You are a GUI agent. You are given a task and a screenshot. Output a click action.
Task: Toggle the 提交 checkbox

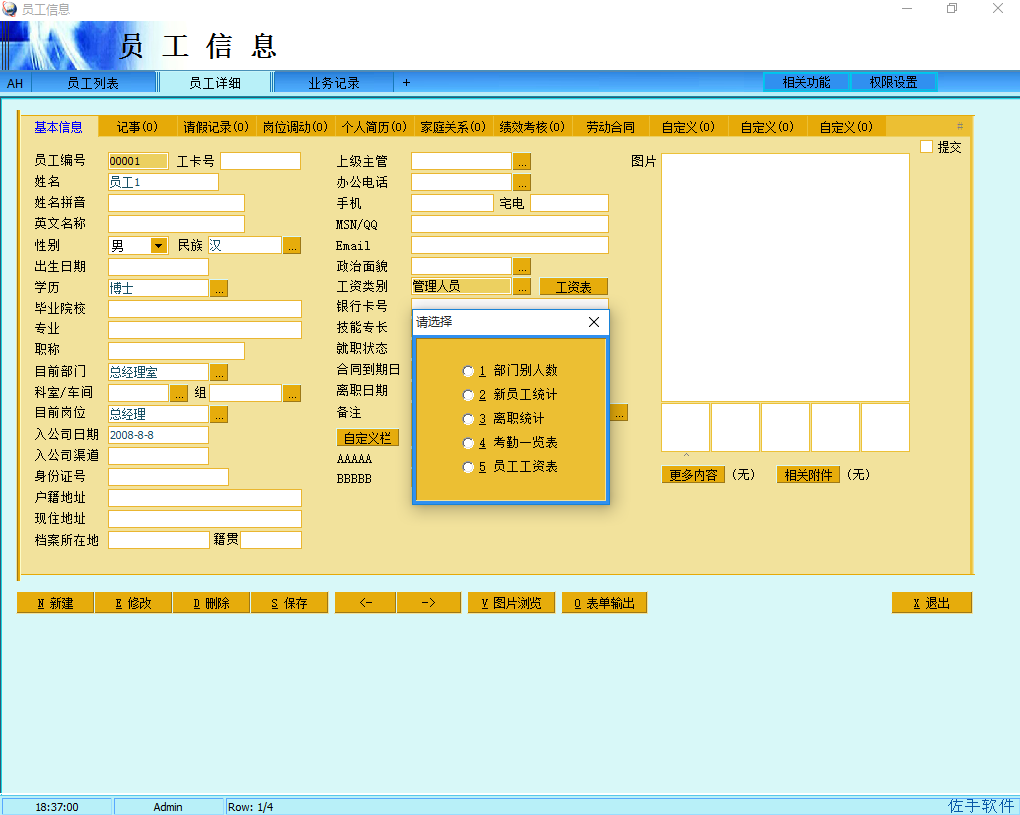926,147
